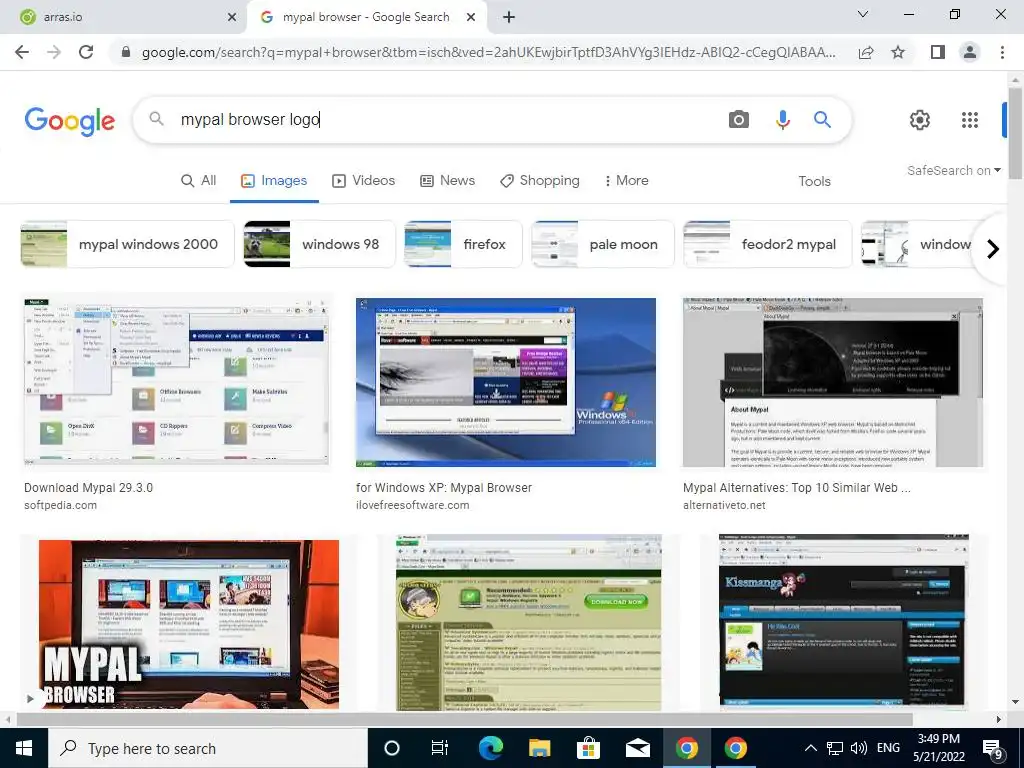Image resolution: width=1024 pixels, height=768 pixels.
Task: Open Cortana circle on the taskbar
Action: (x=391, y=748)
